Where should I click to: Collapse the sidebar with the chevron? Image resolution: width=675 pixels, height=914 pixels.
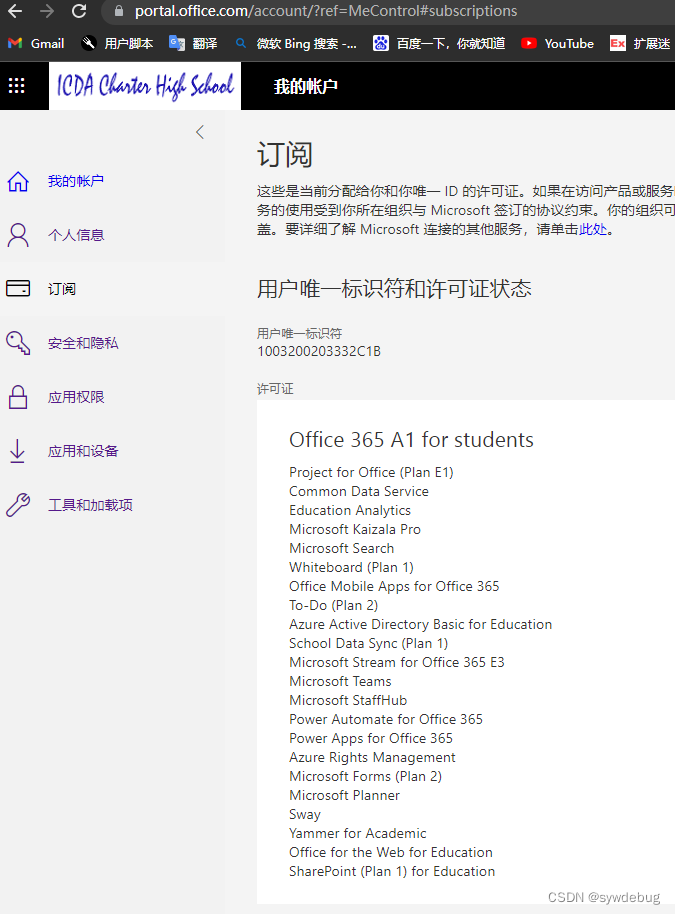tap(200, 132)
